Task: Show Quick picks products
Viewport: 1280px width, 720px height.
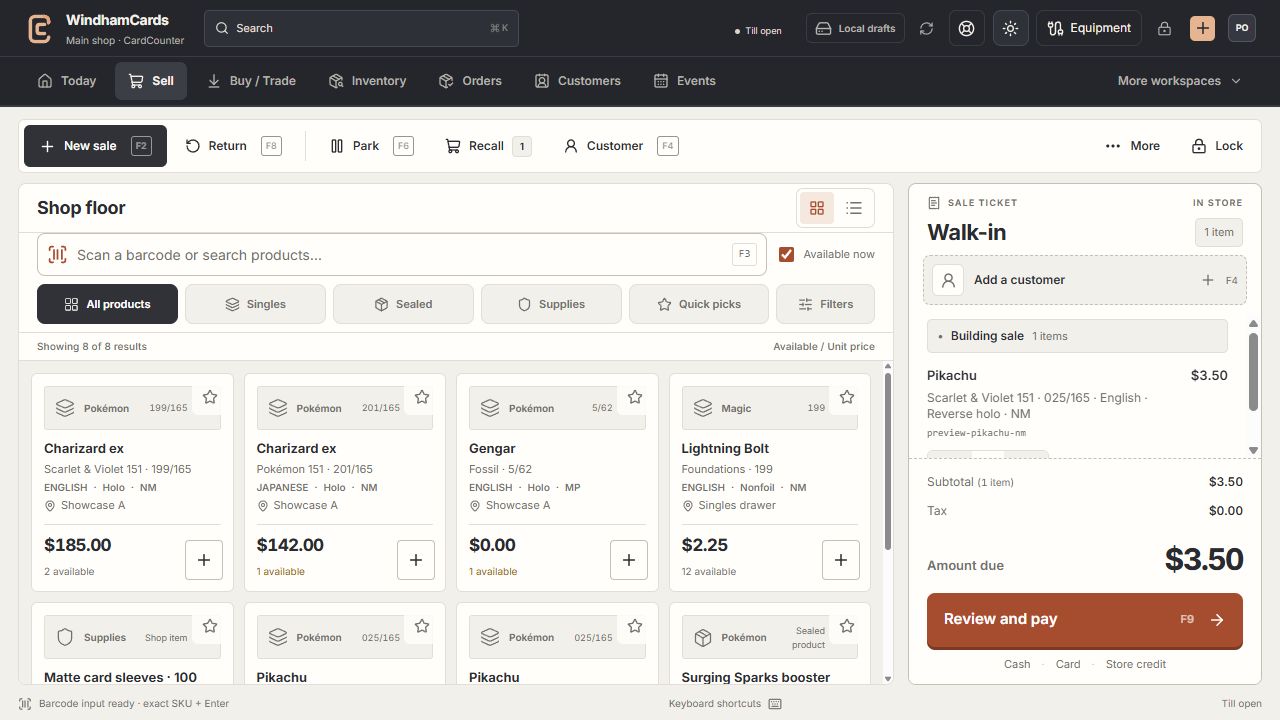Action: (x=699, y=304)
